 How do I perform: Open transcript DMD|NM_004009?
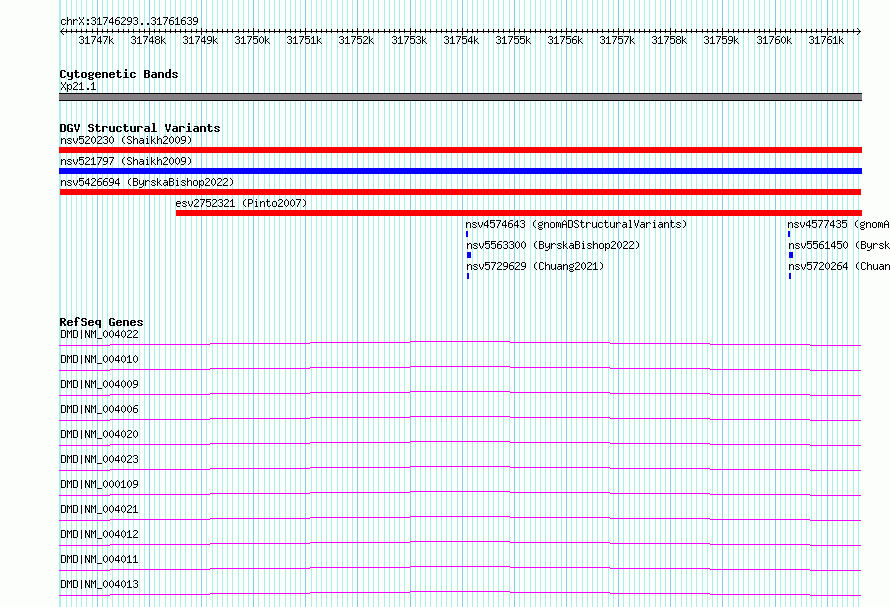click(99, 384)
